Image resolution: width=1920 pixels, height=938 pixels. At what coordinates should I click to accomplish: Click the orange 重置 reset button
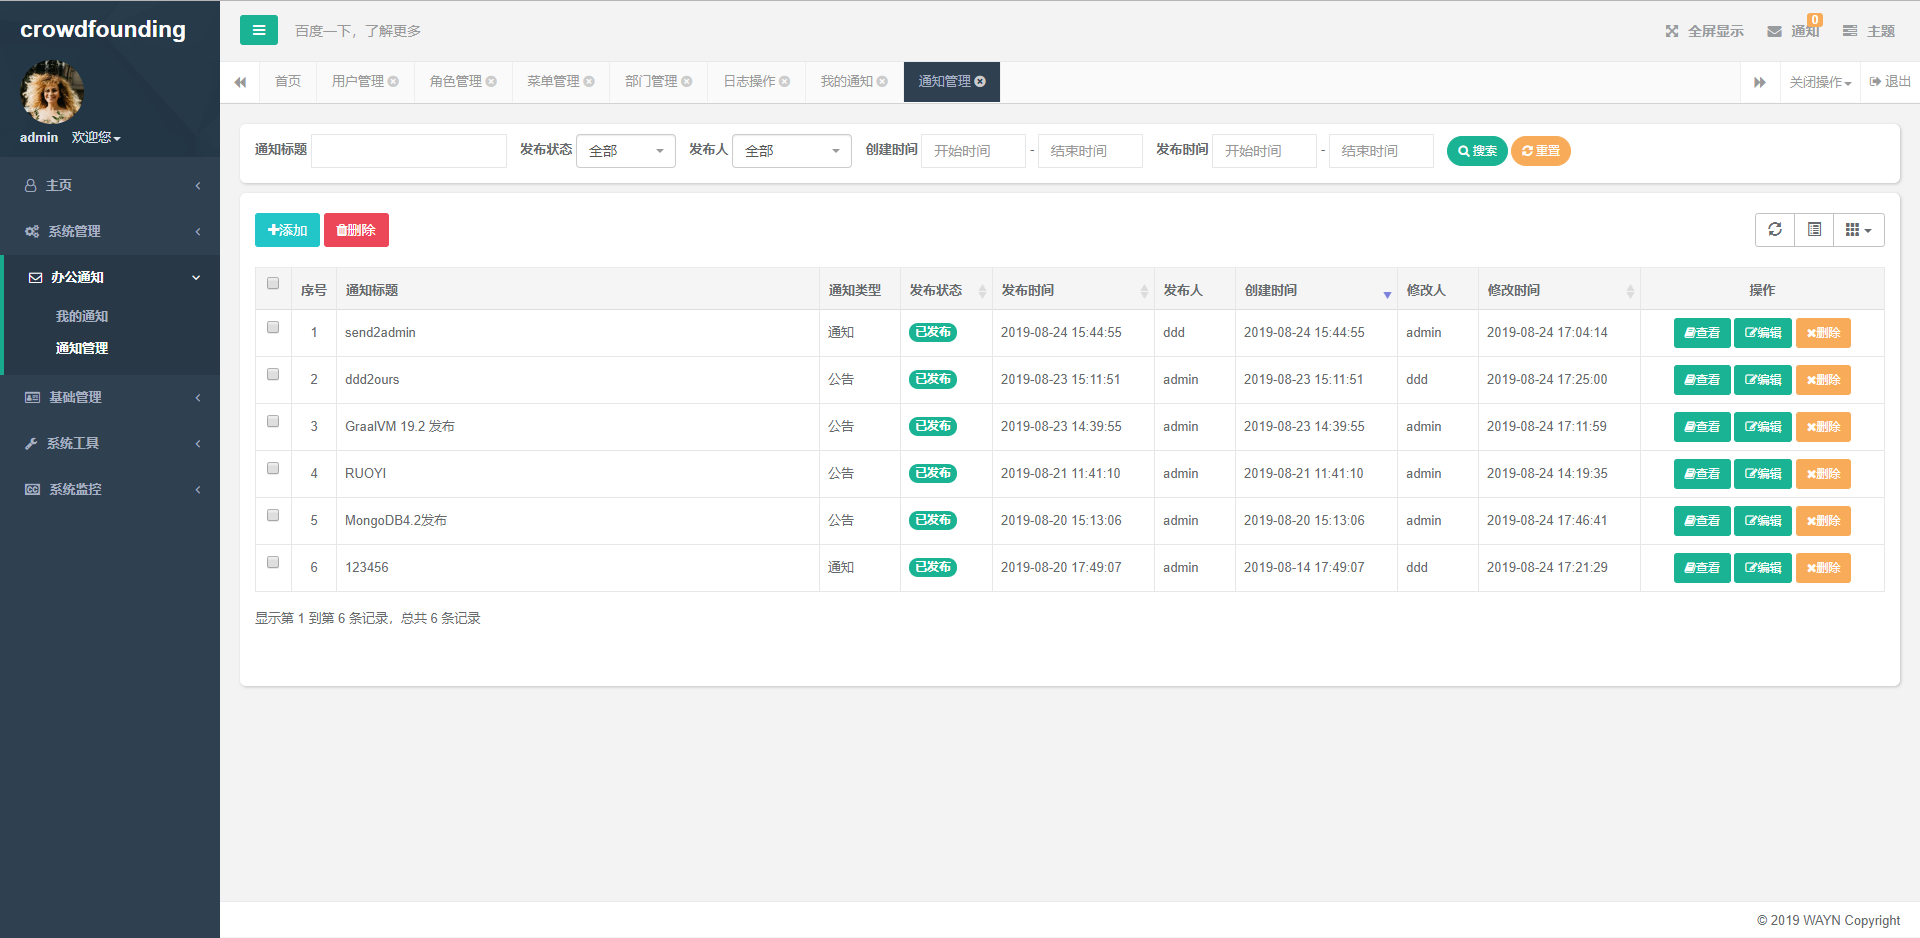point(1541,151)
